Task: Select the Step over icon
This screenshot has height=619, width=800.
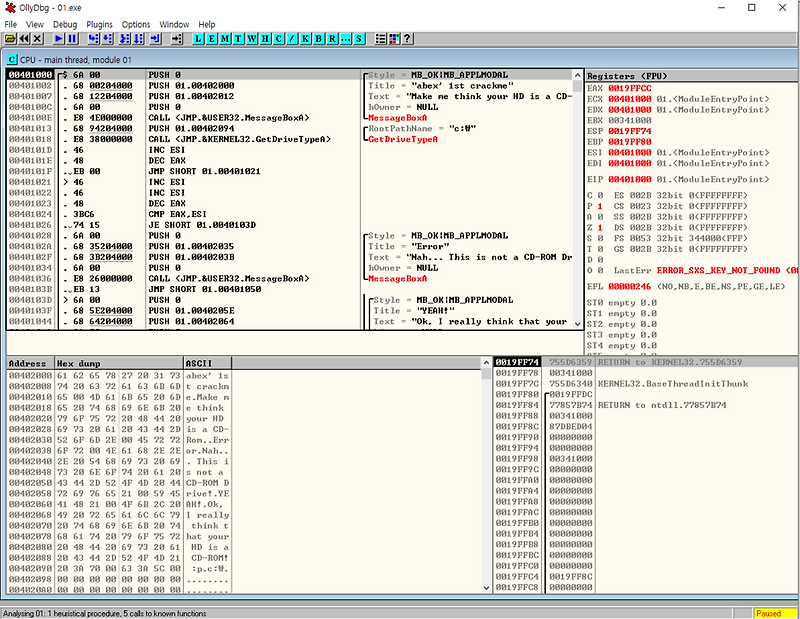Action: (x=109, y=40)
